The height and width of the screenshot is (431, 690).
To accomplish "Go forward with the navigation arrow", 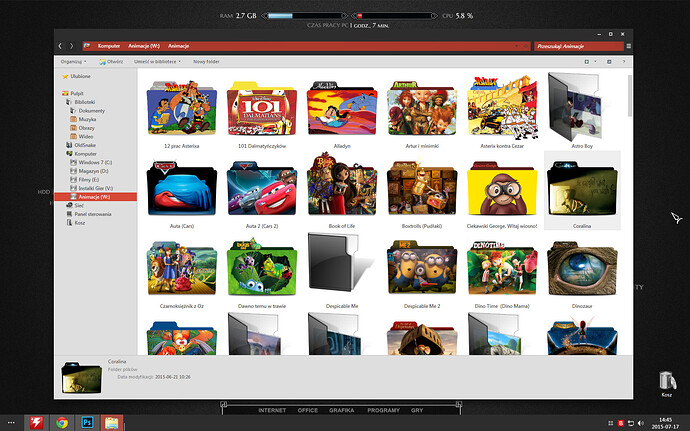I will pyautogui.click(x=72, y=46).
